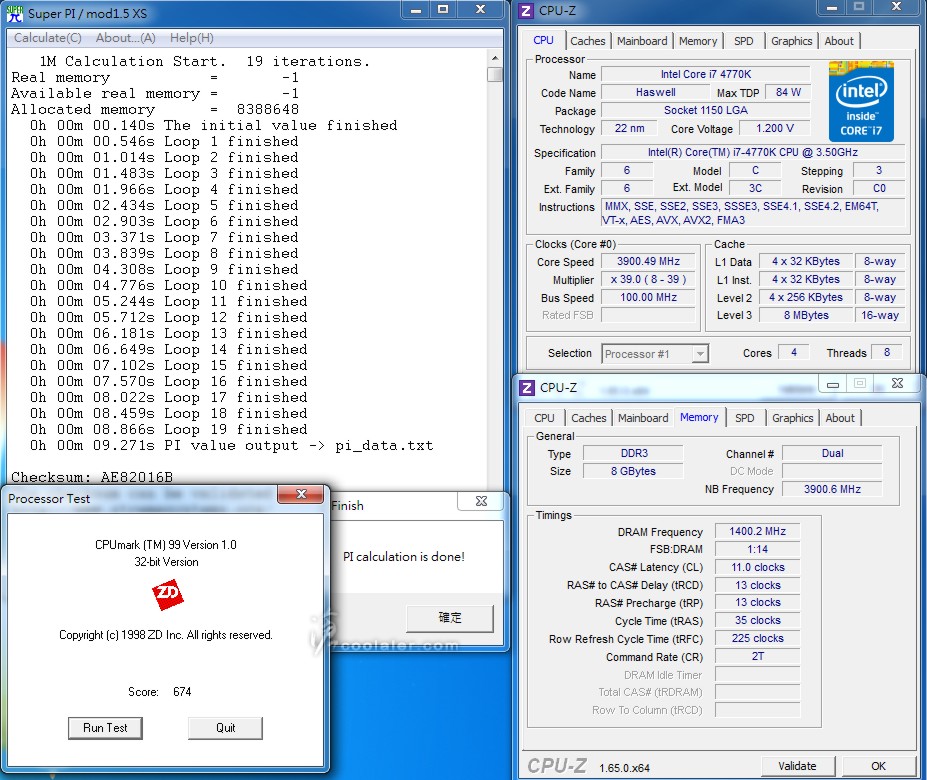Click the memory Size value 8 GBytes

coord(634,471)
